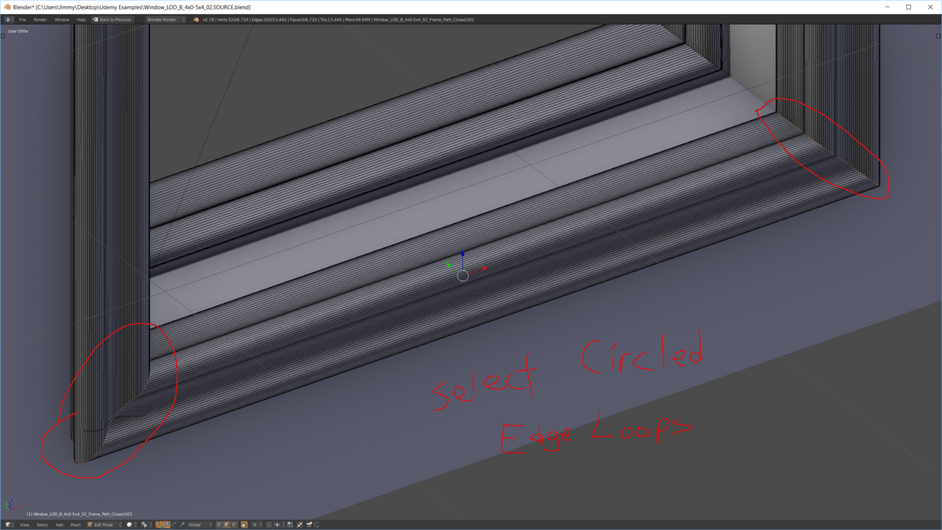The height and width of the screenshot is (530, 942).
Task: Open the pivot point selector
Action: coord(146,525)
